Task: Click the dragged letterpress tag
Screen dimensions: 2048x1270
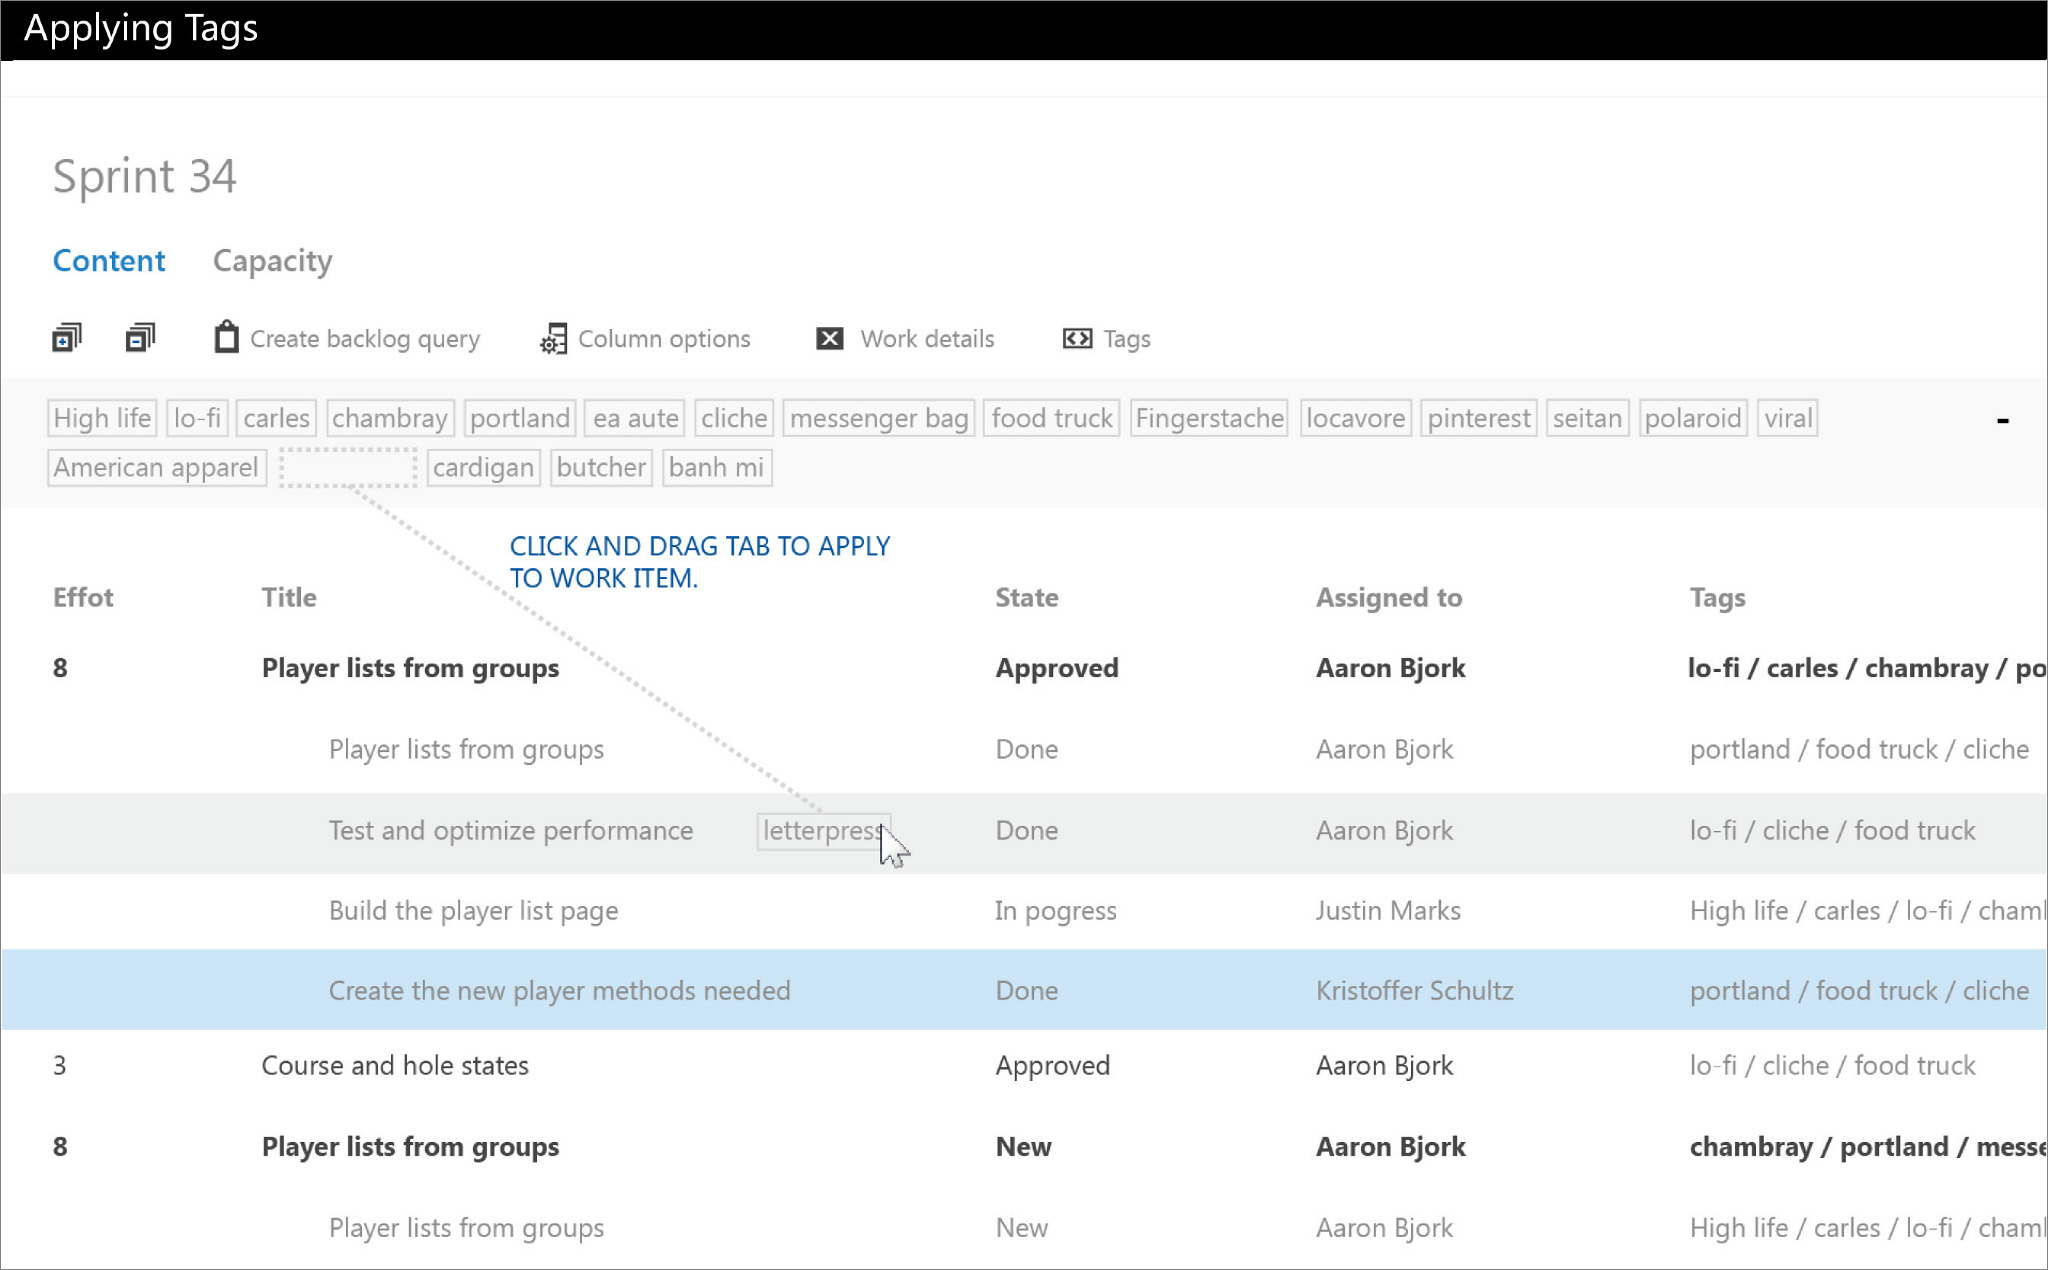Action: [823, 831]
